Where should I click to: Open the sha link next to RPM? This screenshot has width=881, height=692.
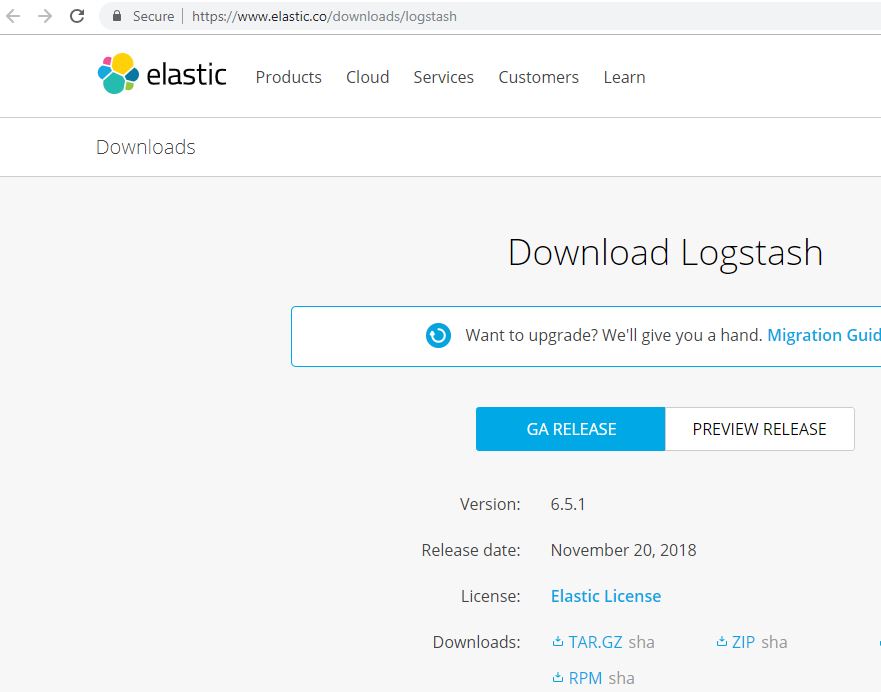point(621,678)
